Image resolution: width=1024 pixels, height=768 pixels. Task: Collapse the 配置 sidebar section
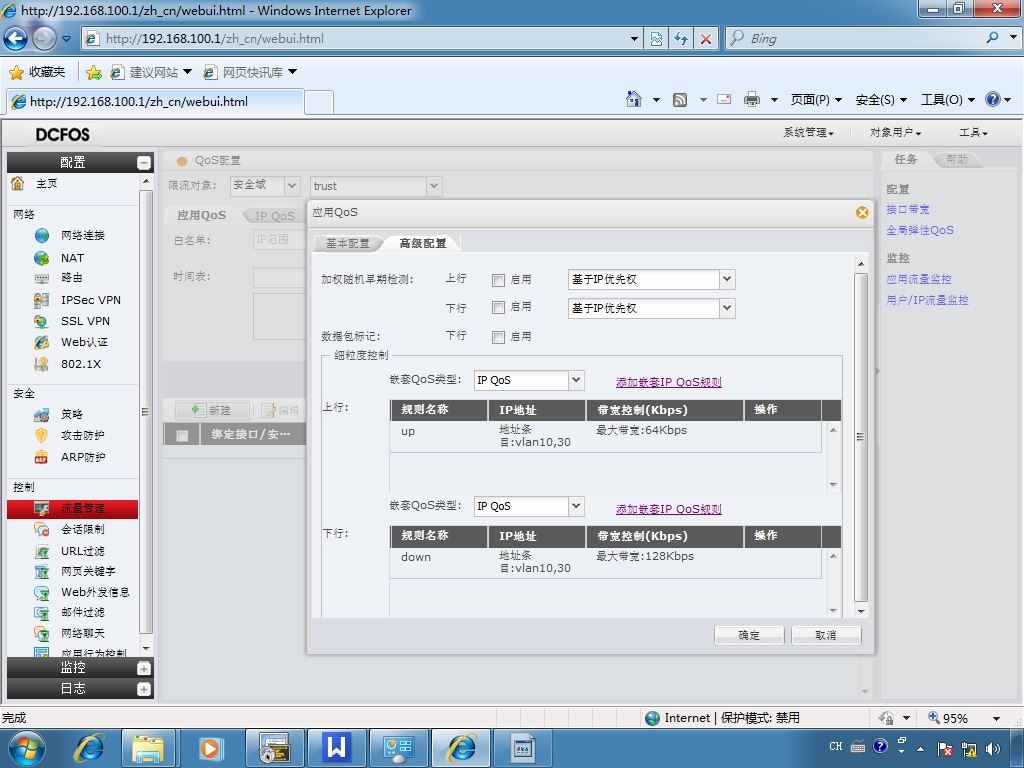pyautogui.click(x=144, y=163)
